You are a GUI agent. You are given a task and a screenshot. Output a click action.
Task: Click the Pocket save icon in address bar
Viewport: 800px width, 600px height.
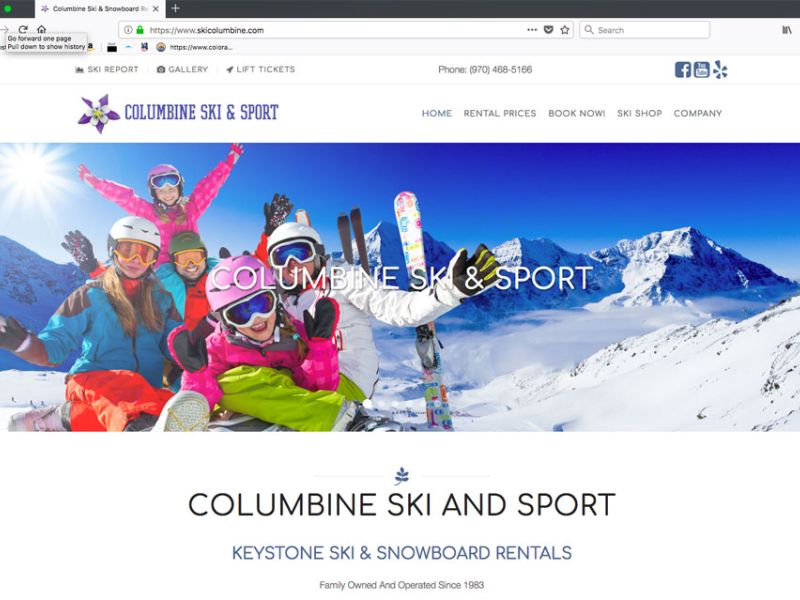[x=548, y=30]
